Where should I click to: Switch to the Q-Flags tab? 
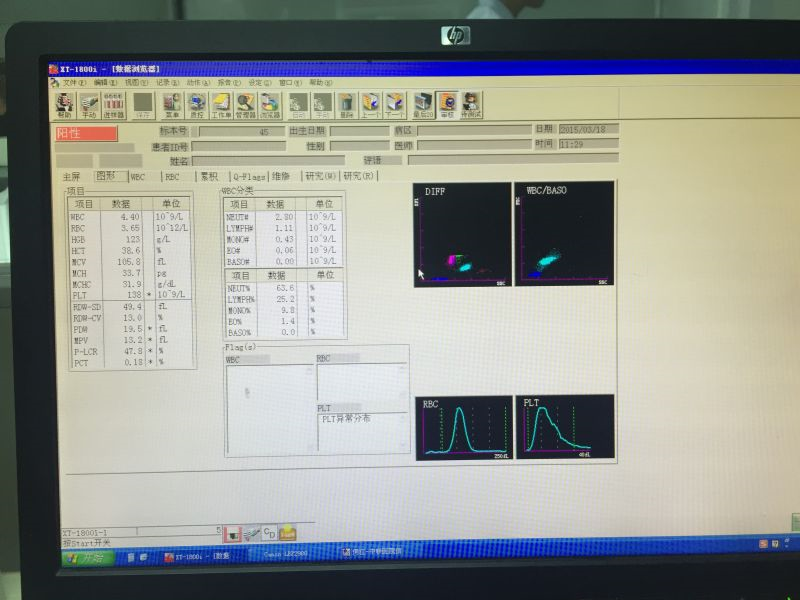pos(243,176)
